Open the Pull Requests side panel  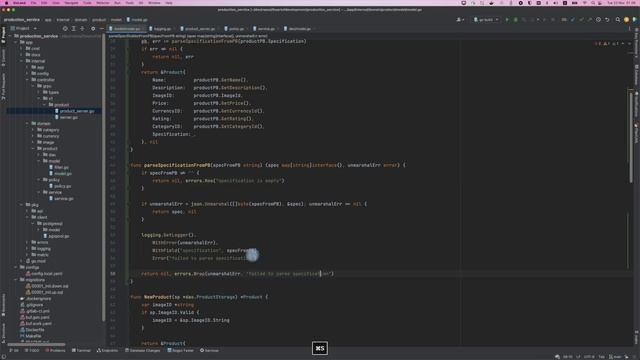pos(3,87)
